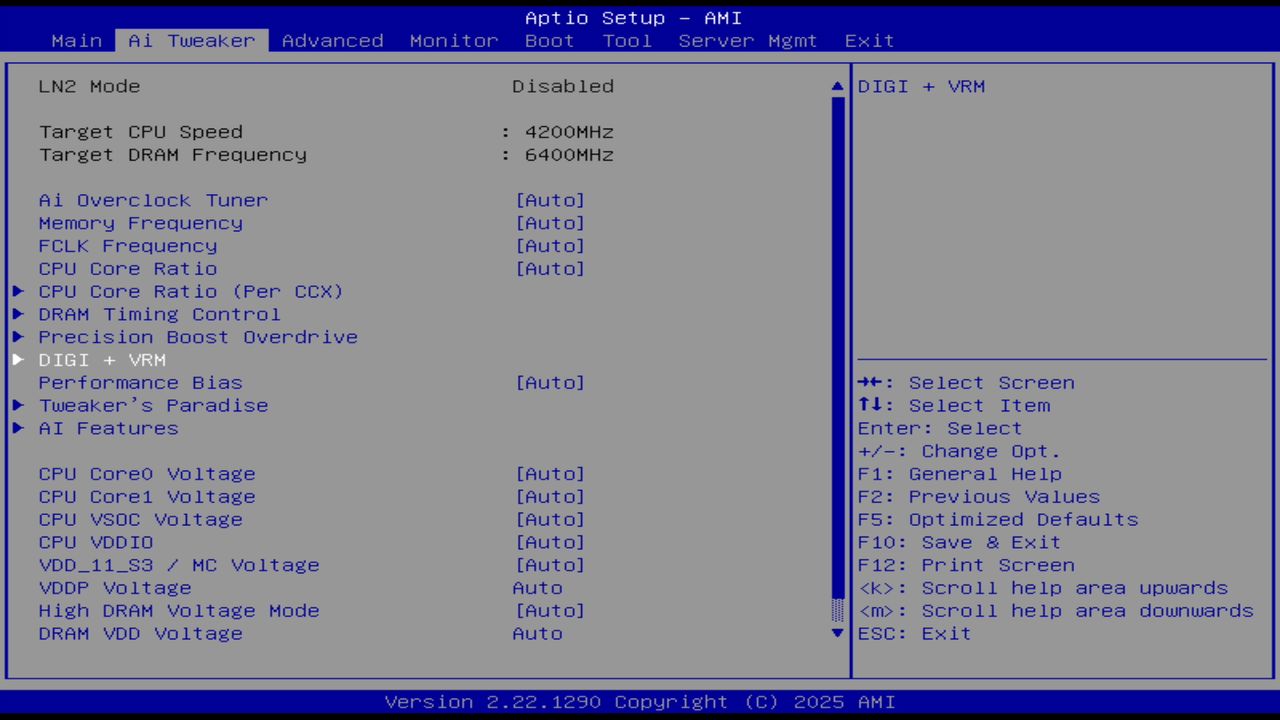This screenshot has height=720, width=1280.
Task: Select the Memory Frequency label
Action: coord(141,224)
